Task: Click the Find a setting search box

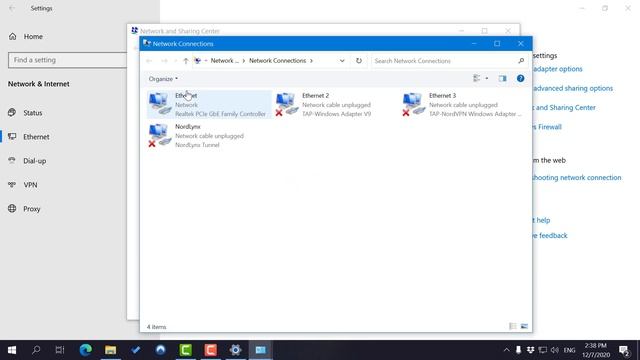Action: 67,60
